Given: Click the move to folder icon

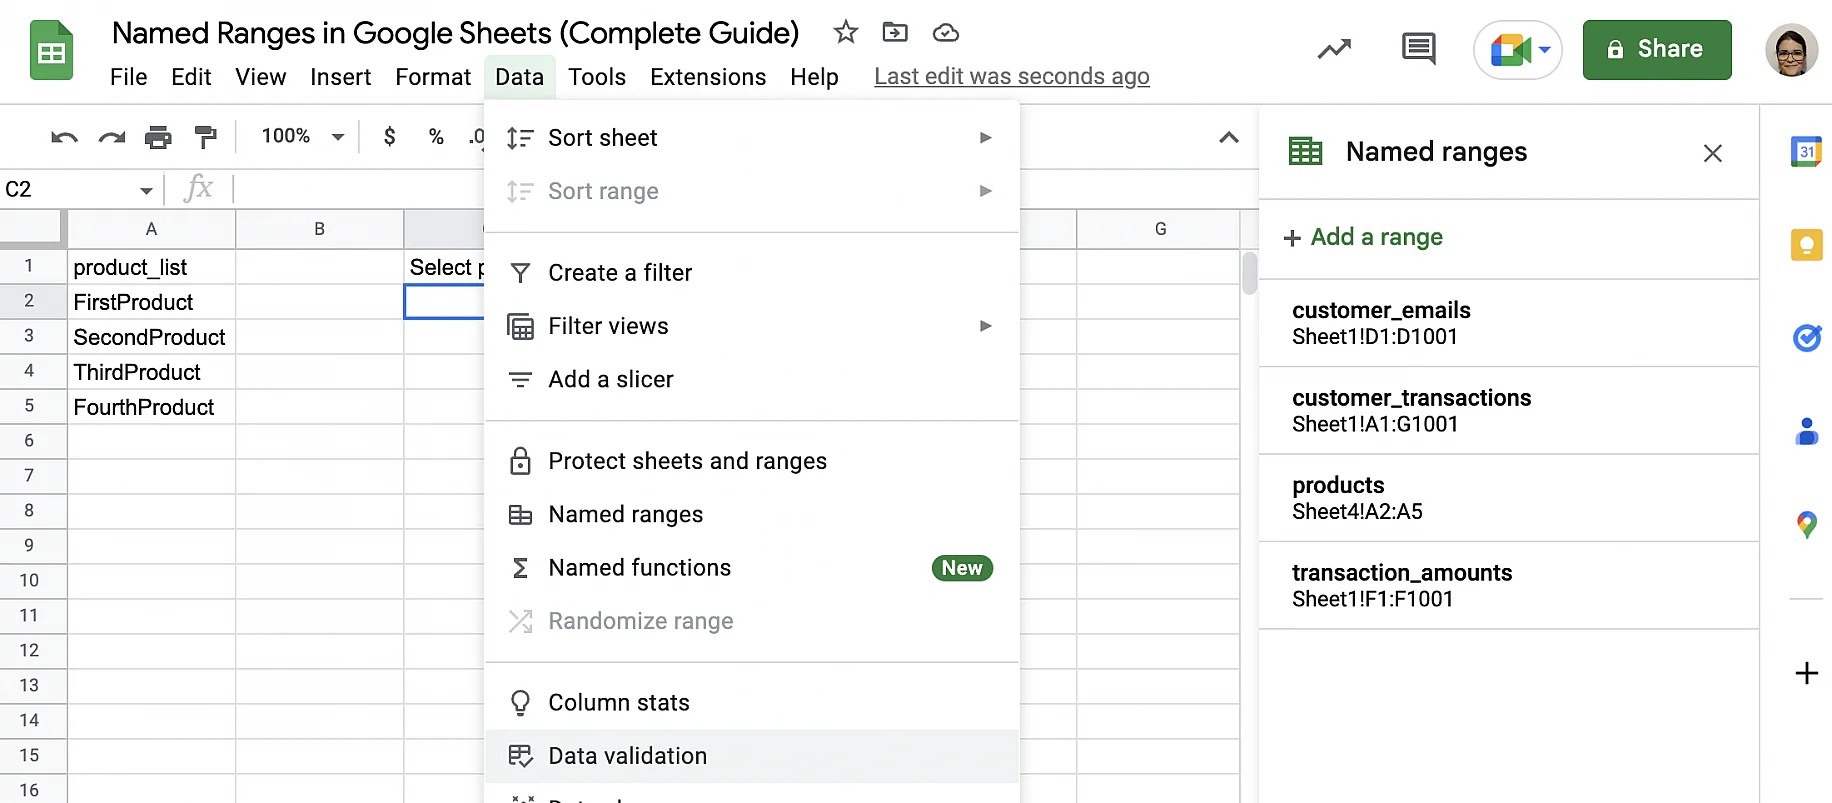Looking at the screenshot, I should [895, 33].
